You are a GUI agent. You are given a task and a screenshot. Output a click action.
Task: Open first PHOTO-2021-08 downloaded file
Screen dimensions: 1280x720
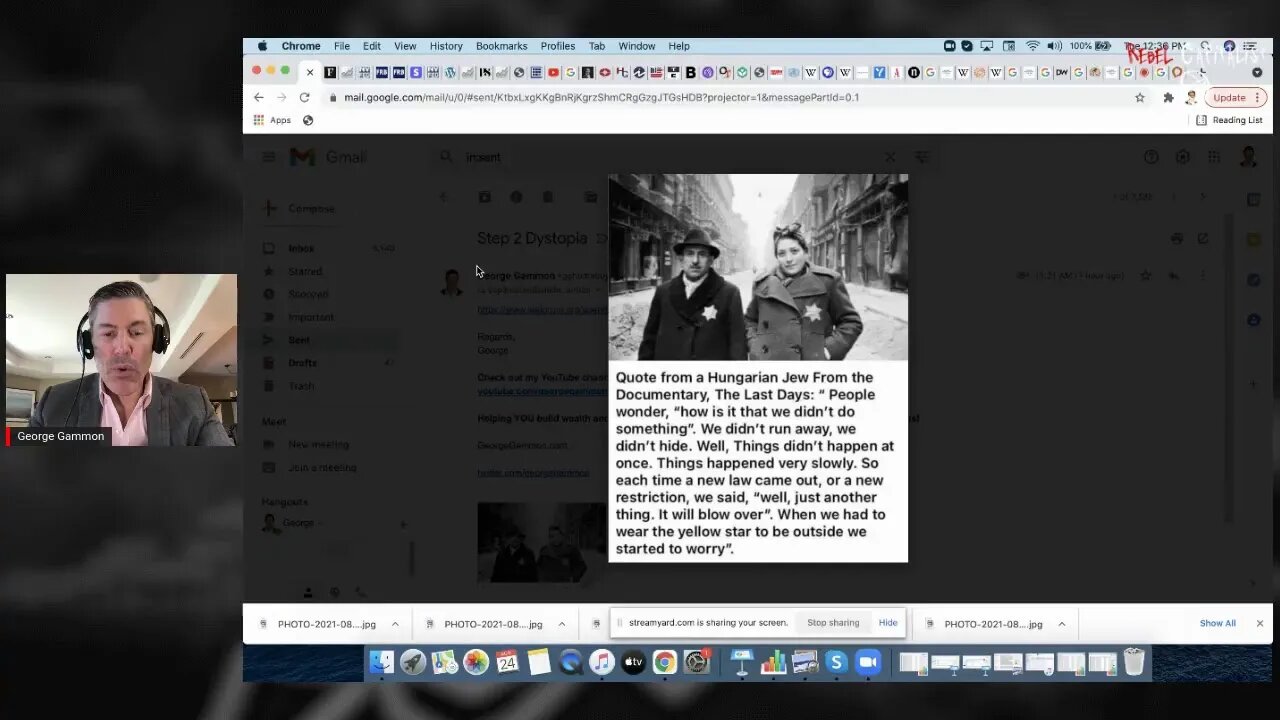pyautogui.click(x=326, y=624)
